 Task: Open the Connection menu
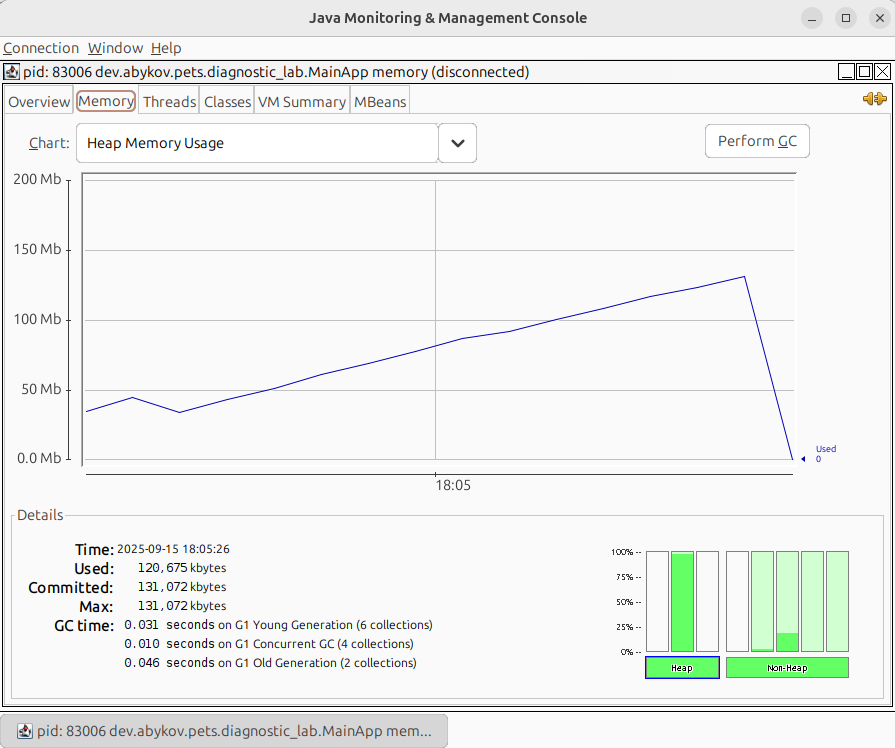click(41, 48)
